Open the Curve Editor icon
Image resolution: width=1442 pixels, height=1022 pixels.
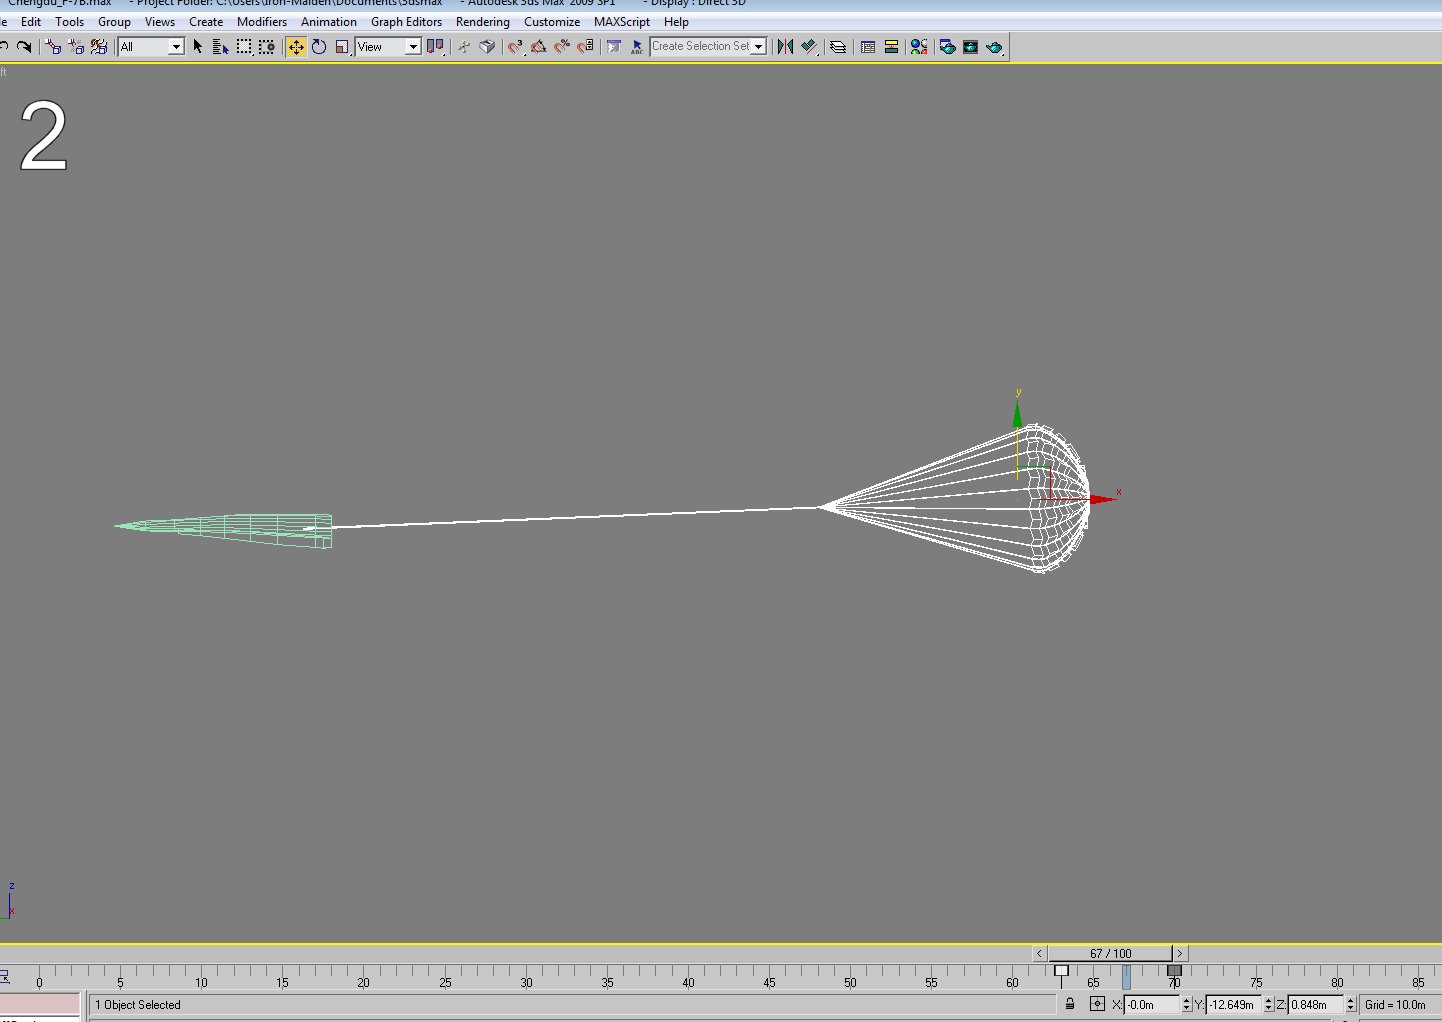coord(868,47)
